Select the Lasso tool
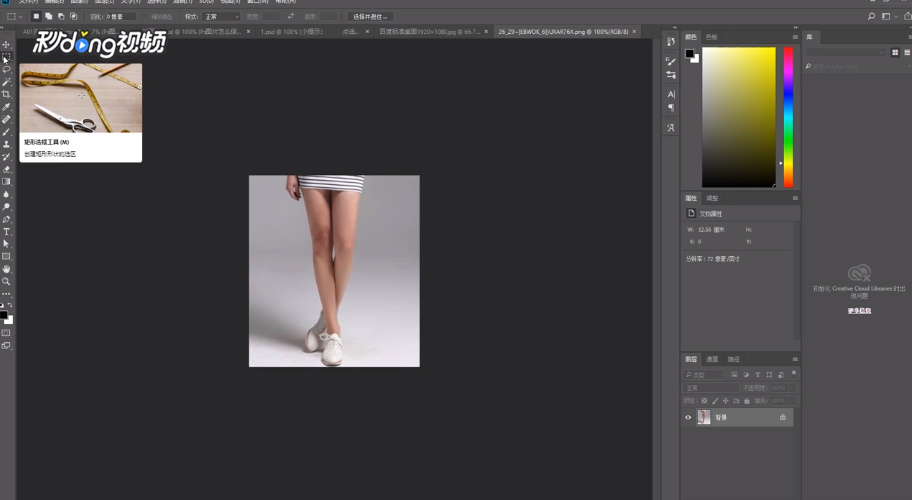 point(6,69)
